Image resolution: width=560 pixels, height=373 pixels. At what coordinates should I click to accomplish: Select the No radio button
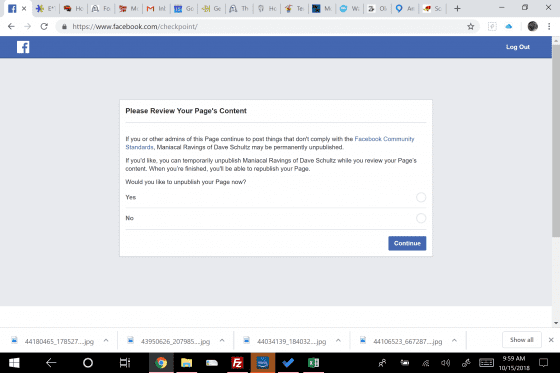[421, 218]
